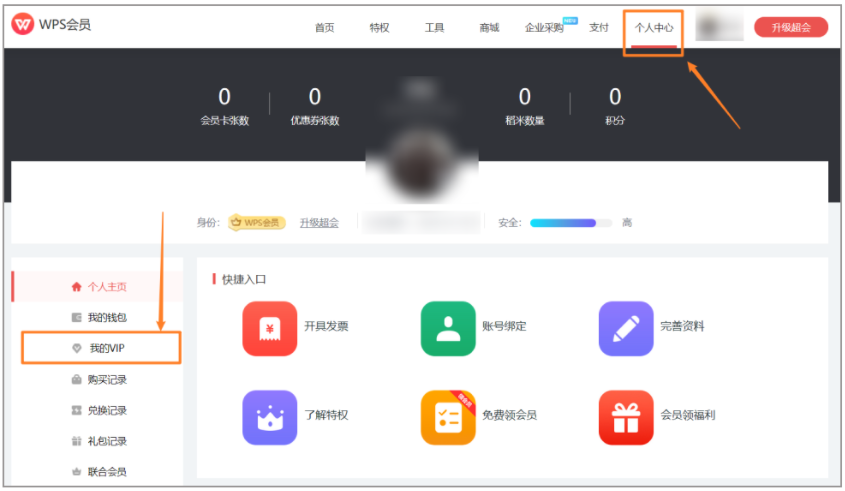Open the 特权 navigation item
This screenshot has height=491, width=845.
(x=379, y=27)
